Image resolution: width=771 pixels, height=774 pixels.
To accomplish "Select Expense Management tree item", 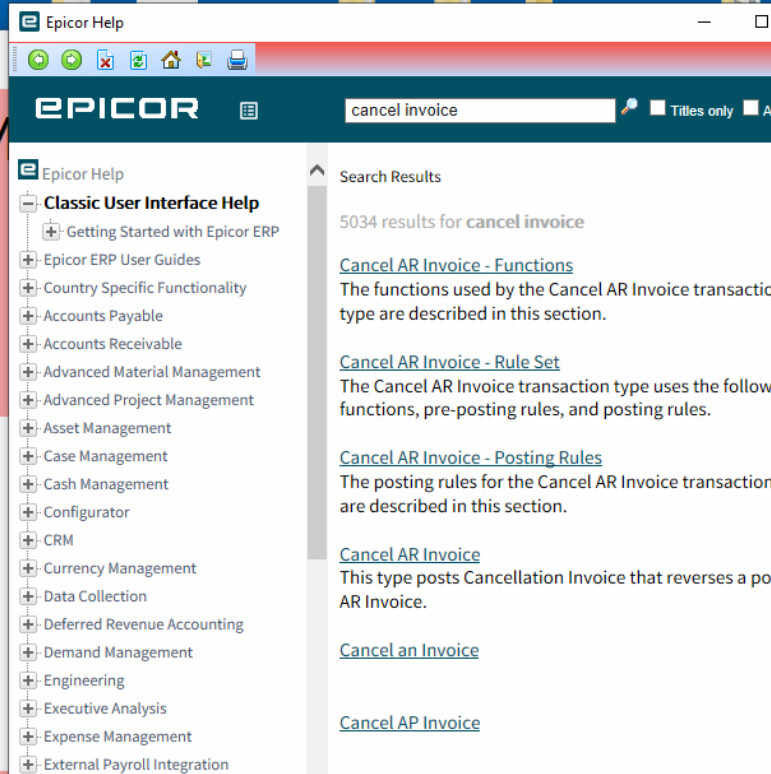I will (117, 736).
